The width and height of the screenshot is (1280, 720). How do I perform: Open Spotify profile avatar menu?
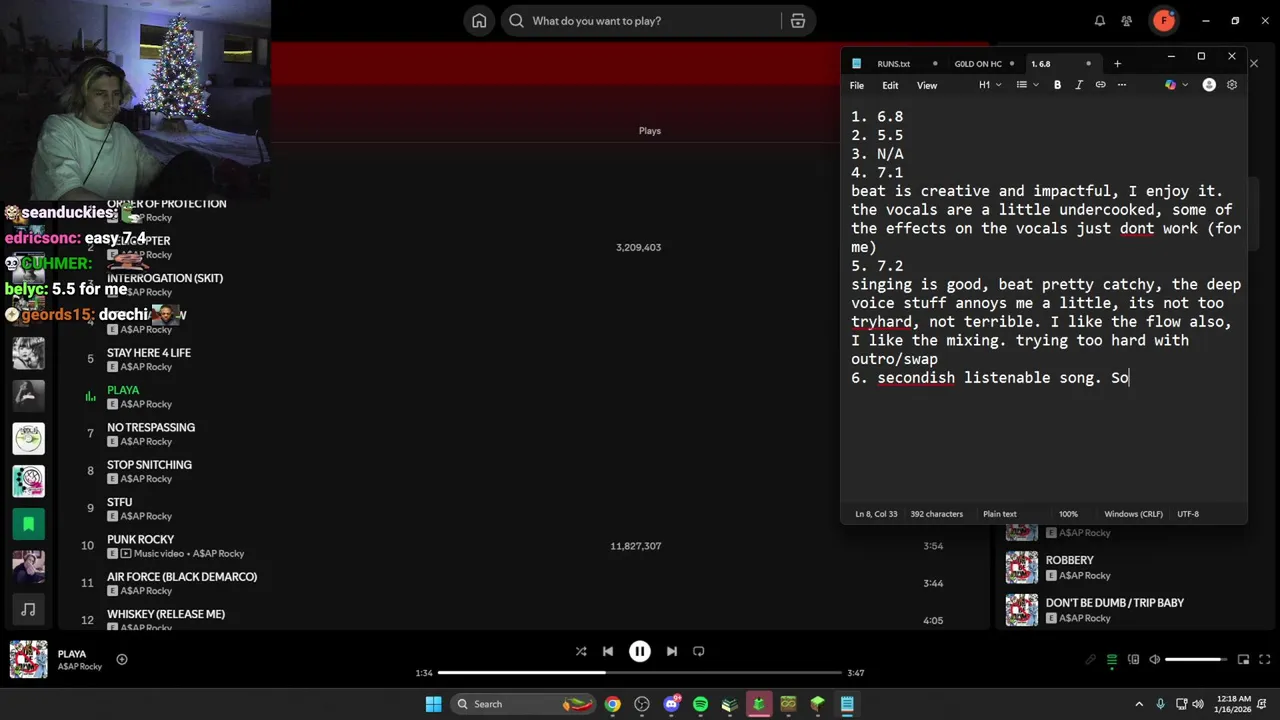(1163, 21)
